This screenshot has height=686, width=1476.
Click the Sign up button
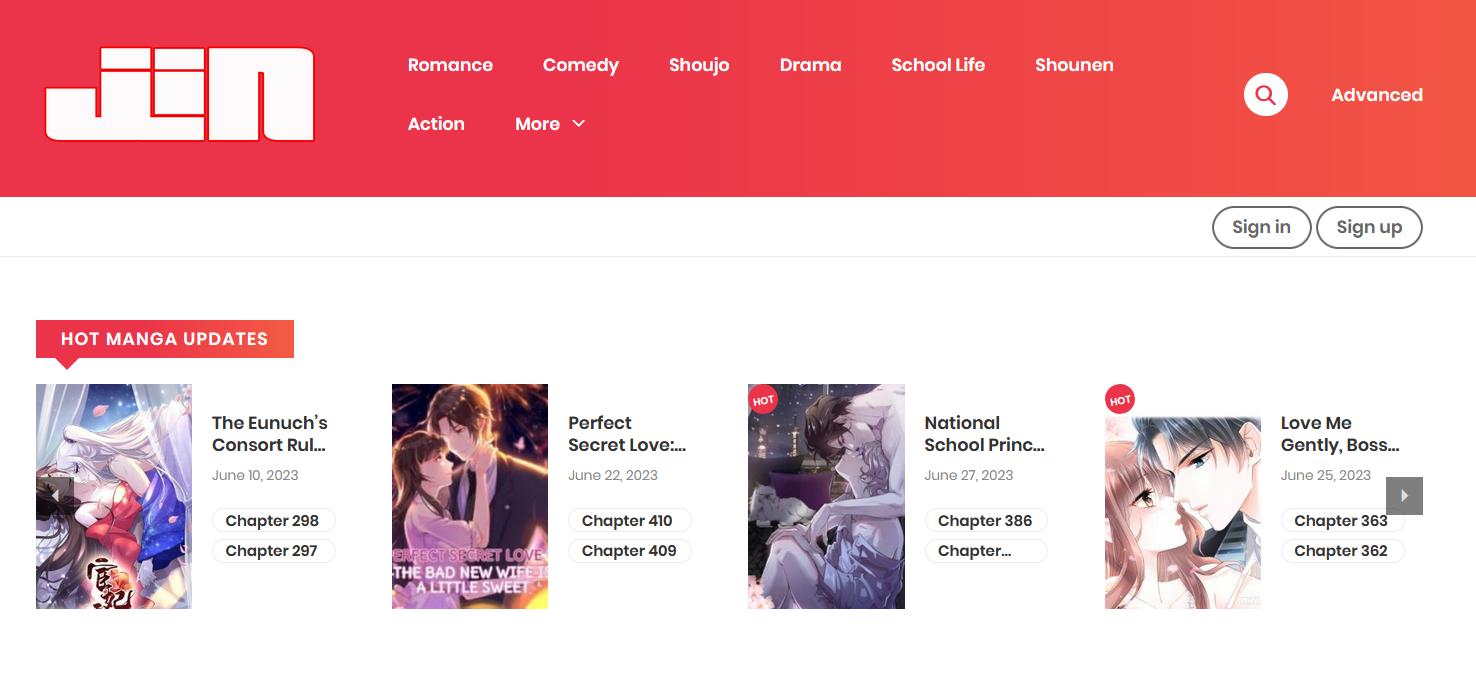[1369, 227]
